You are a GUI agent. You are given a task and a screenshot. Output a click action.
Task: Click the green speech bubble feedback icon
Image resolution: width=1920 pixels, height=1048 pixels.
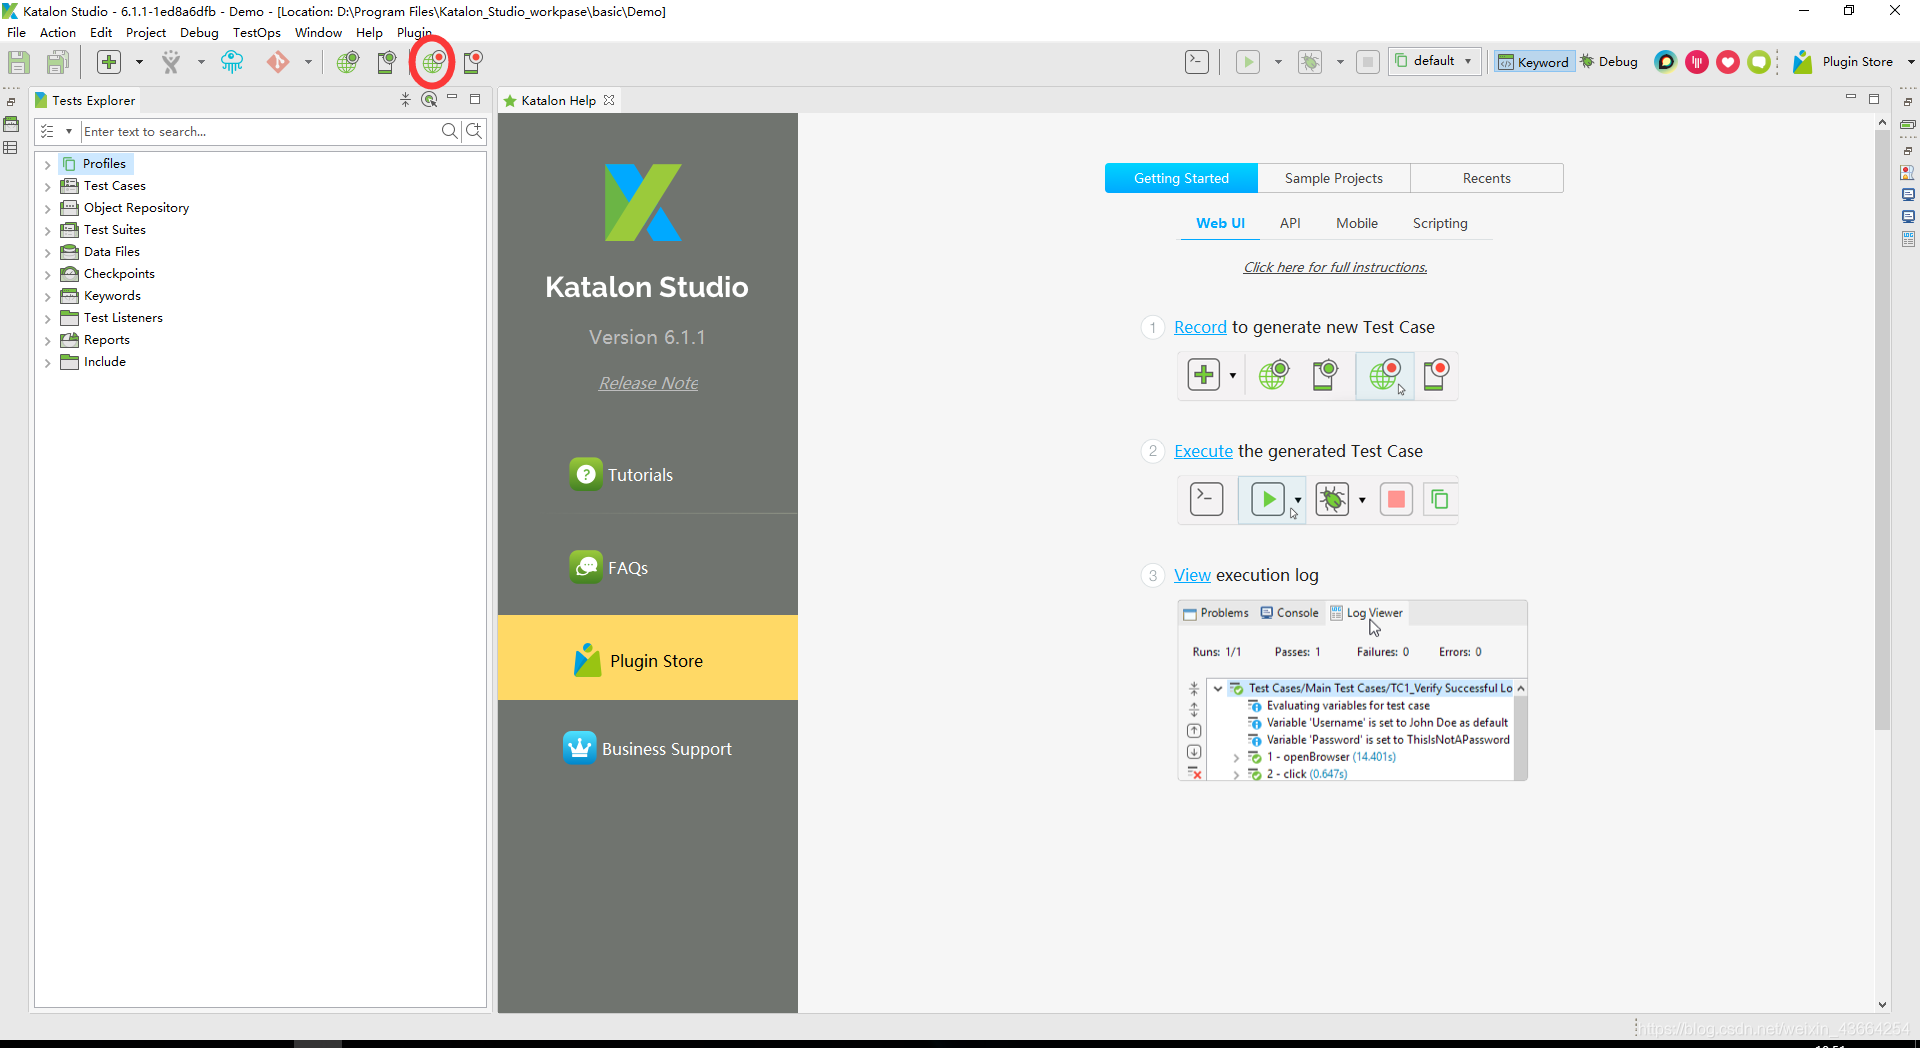1759,62
